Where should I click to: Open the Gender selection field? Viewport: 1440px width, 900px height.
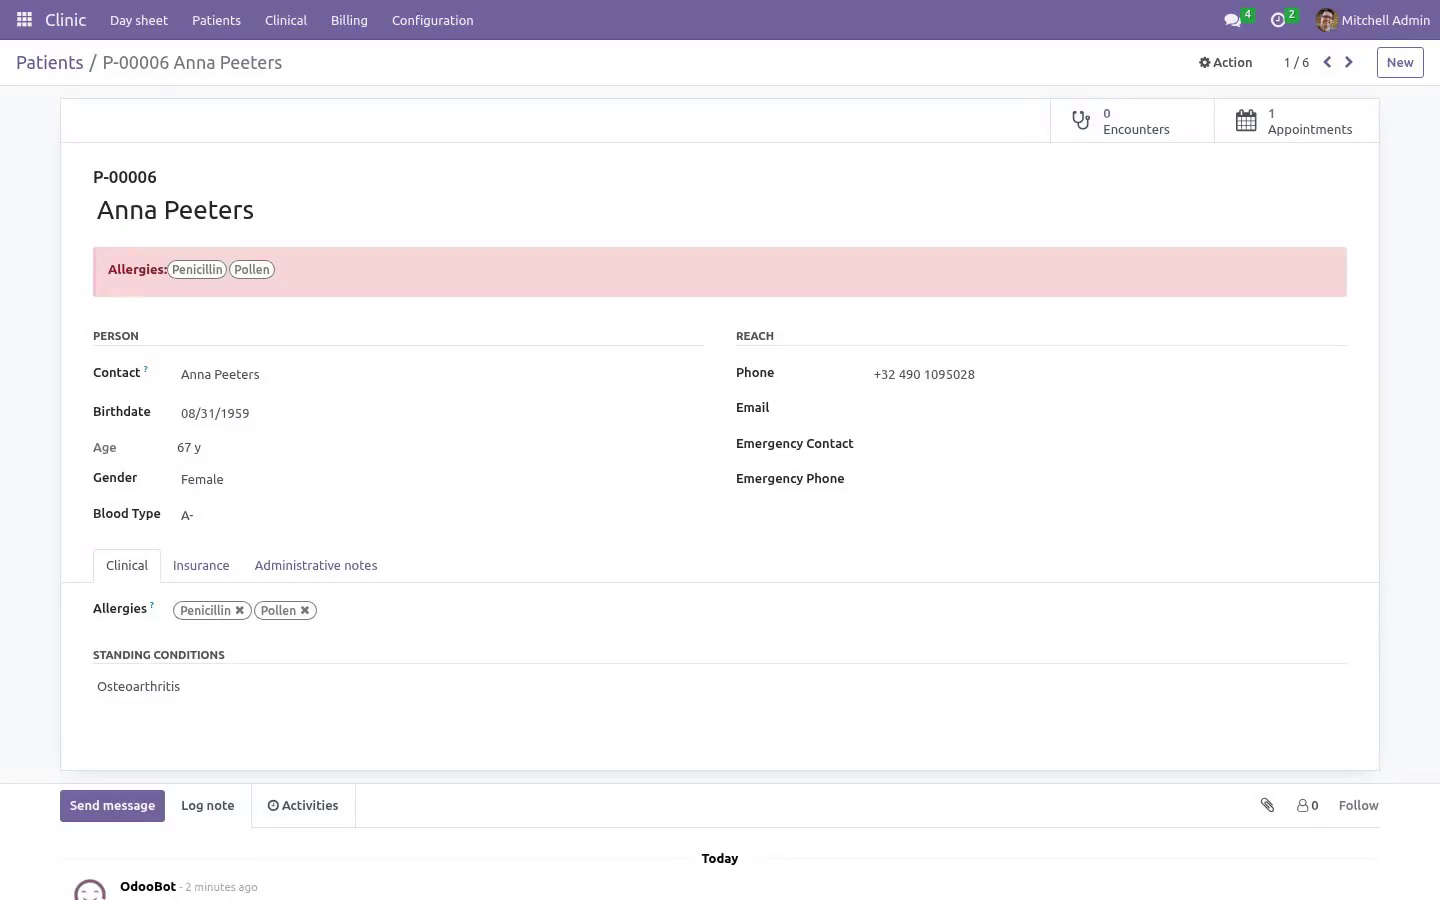(x=440, y=479)
